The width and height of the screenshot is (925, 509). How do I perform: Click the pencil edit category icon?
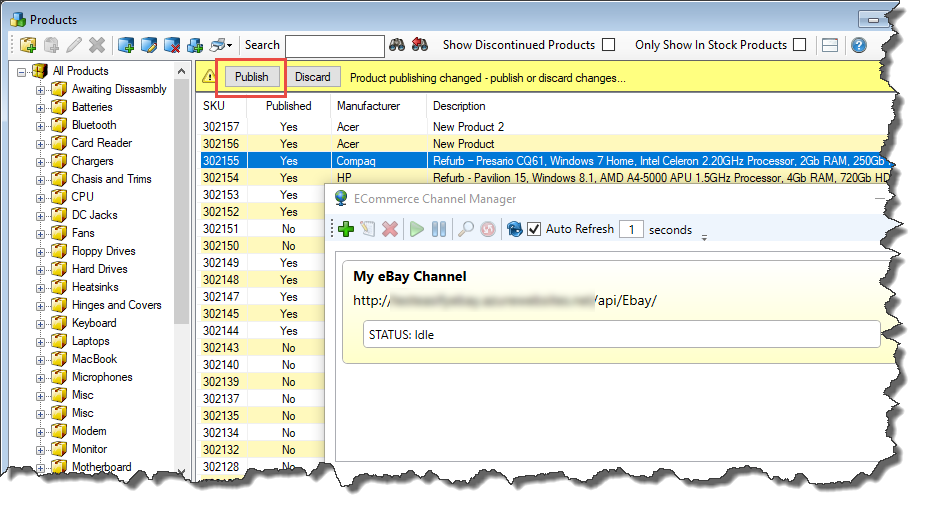[x=74, y=45]
